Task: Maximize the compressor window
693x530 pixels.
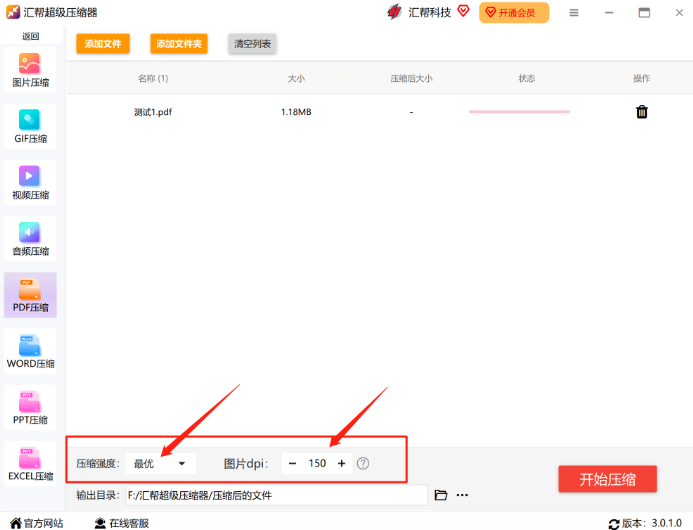Action: pyautogui.click(x=644, y=13)
